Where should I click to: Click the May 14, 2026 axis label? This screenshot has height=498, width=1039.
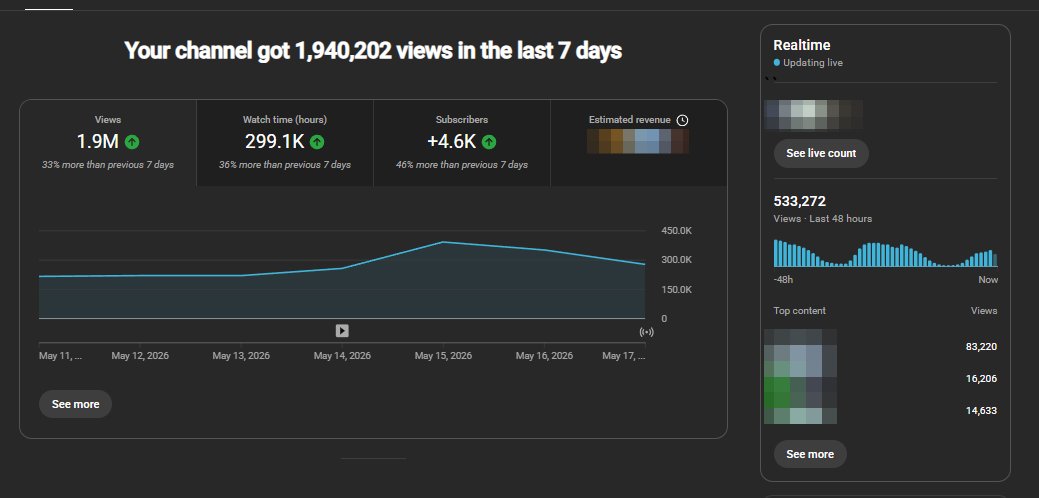click(342, 356)
